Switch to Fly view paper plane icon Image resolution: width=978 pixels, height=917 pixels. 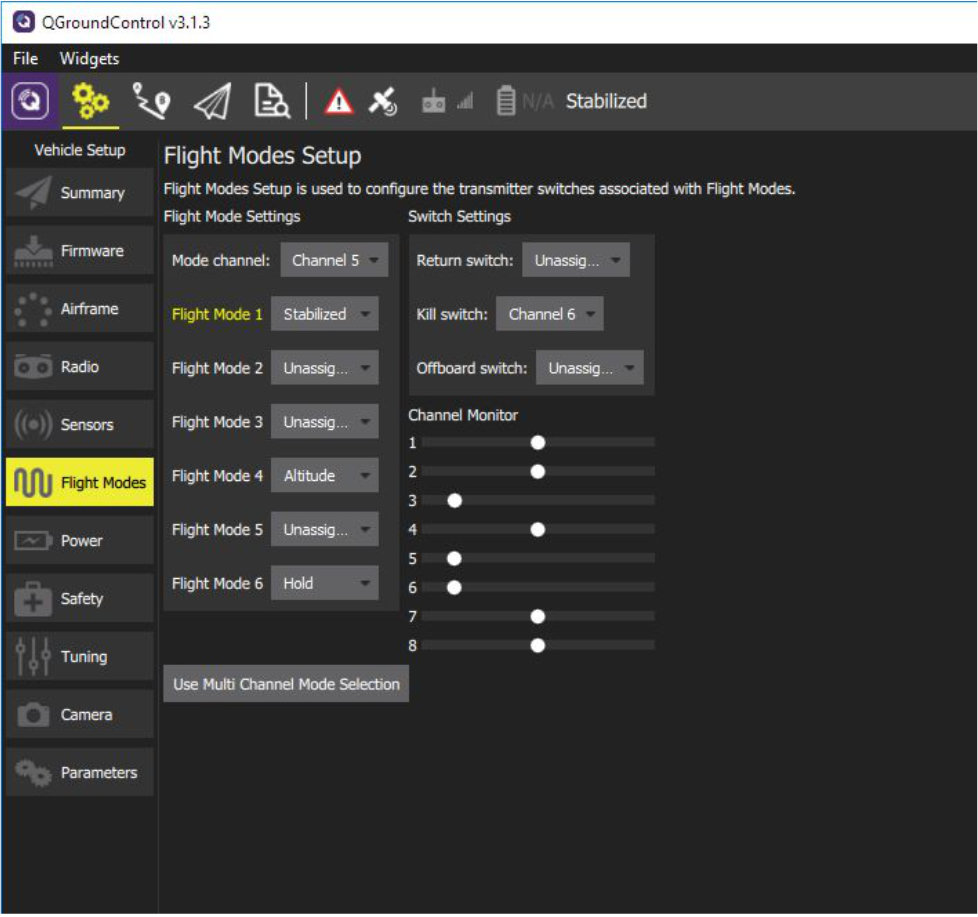[x=212, y=101]
